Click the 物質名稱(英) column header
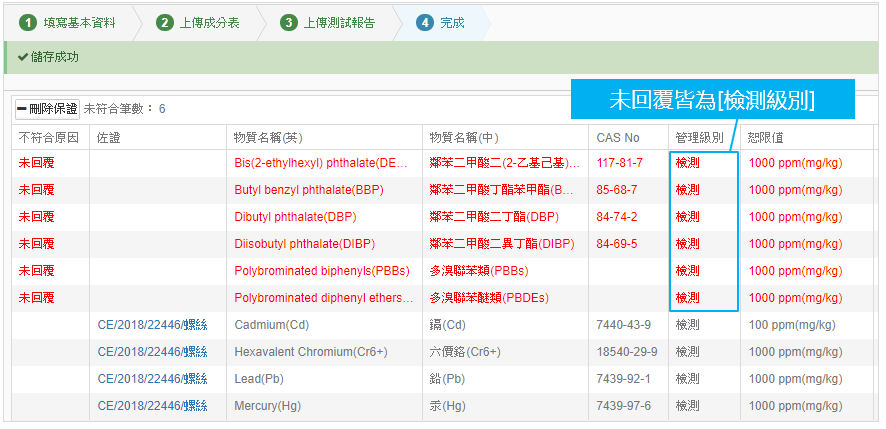This screenshot has height=429, width=886. 268,137
